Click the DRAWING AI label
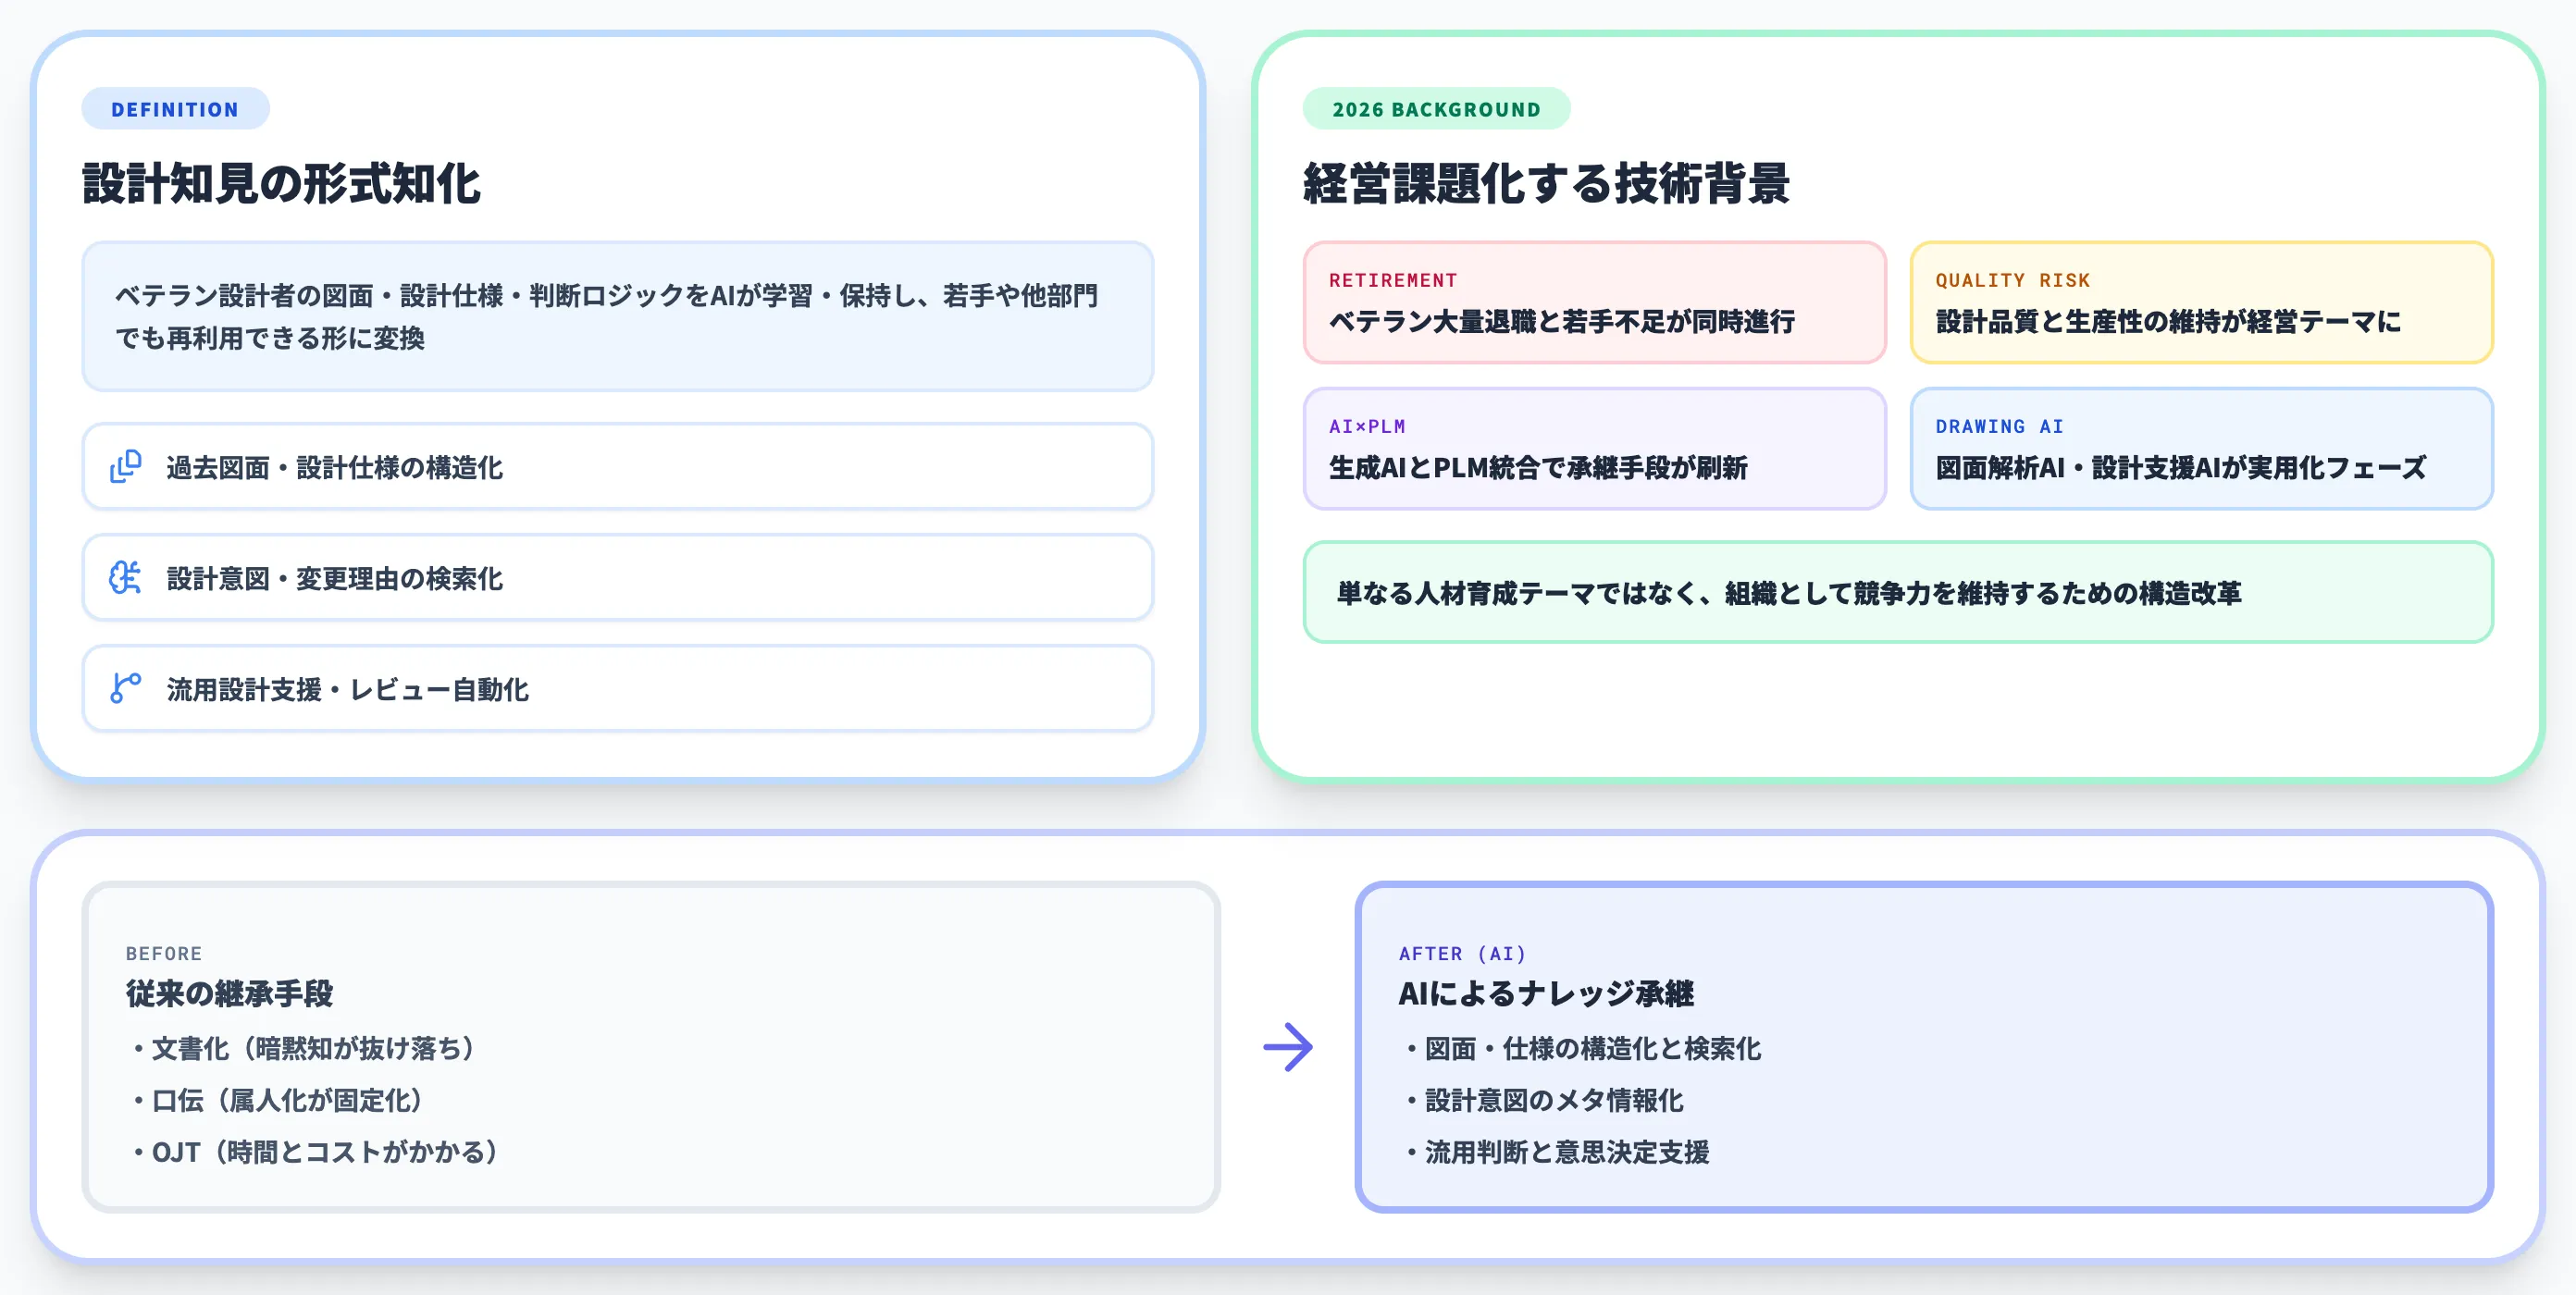This screenshot has height=1295, width=2576. 1999,426
